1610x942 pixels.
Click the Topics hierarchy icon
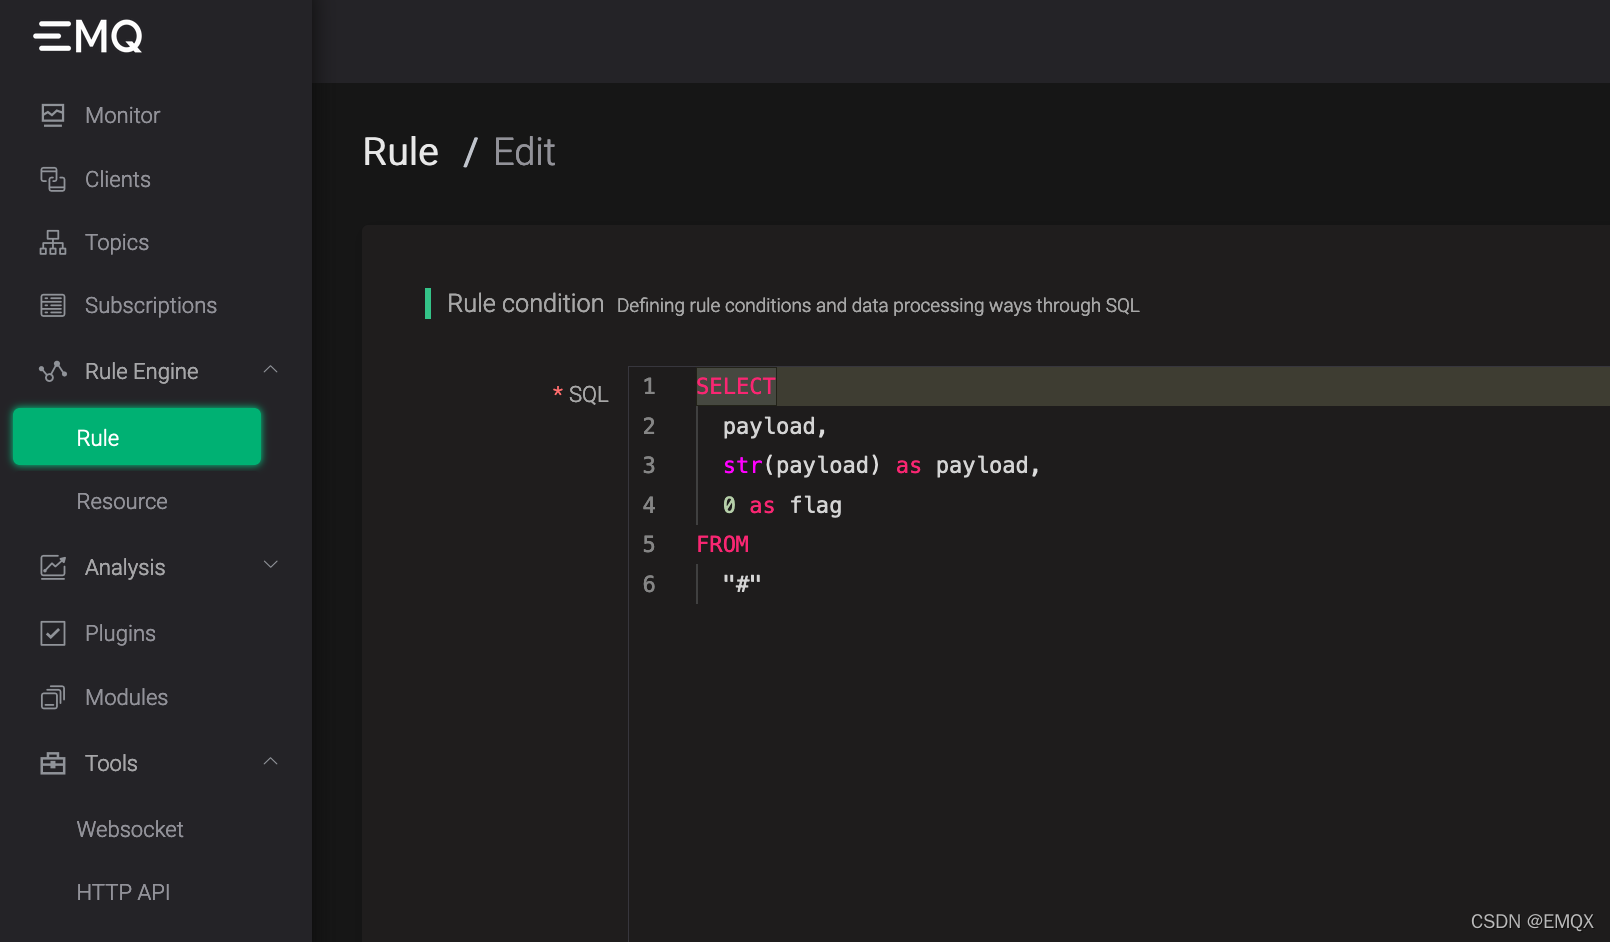53,242
